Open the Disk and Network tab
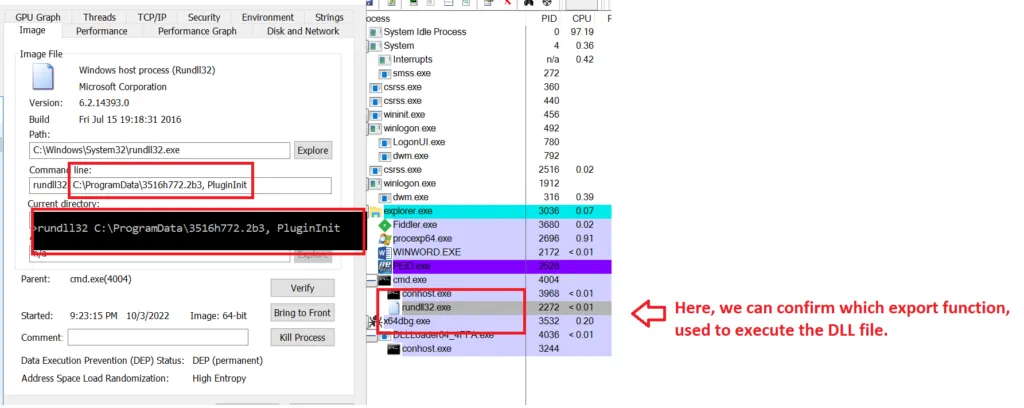This screenshot has width=1024, height=408. click(303, 31)
